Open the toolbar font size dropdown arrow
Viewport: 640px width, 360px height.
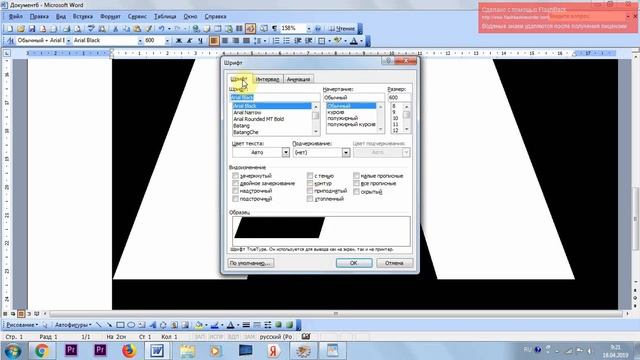click(167, 41)
